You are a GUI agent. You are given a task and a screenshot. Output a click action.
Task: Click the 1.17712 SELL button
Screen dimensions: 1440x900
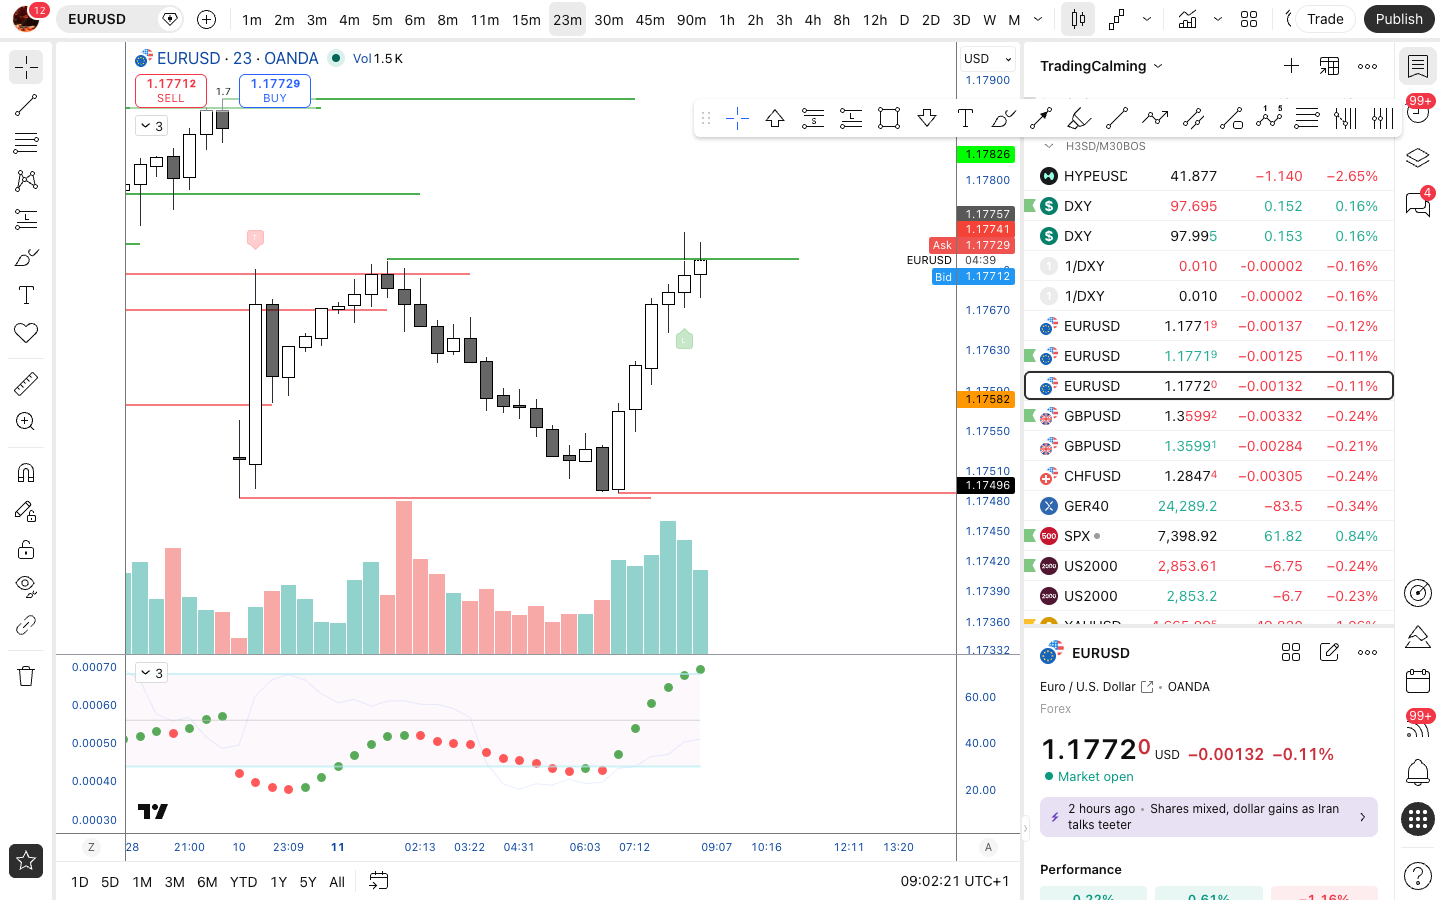coord(171,90)
